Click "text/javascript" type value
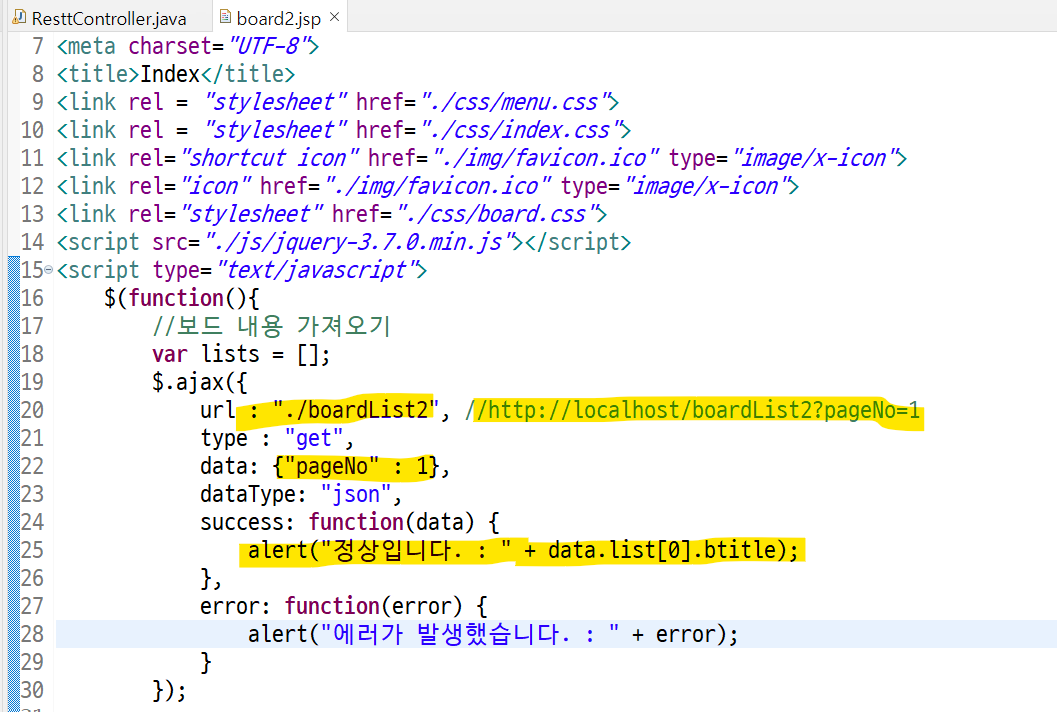 pos(316,270)
